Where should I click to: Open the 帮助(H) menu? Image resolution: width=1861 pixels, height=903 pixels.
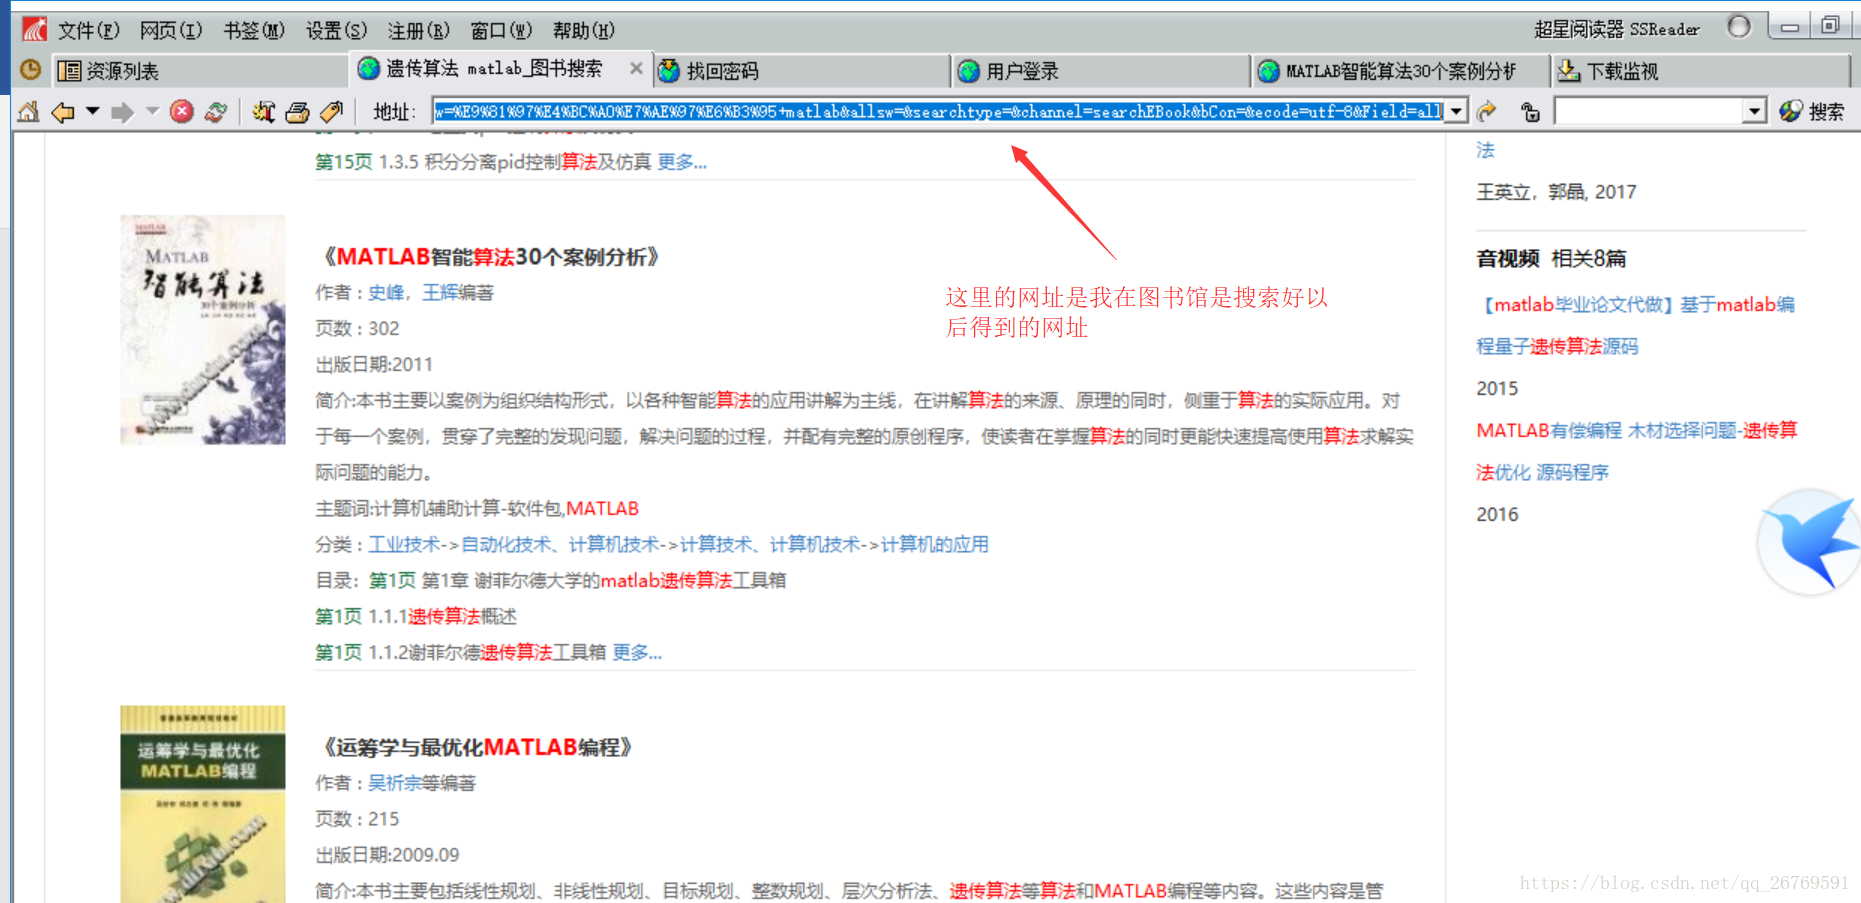coord(584,31)
